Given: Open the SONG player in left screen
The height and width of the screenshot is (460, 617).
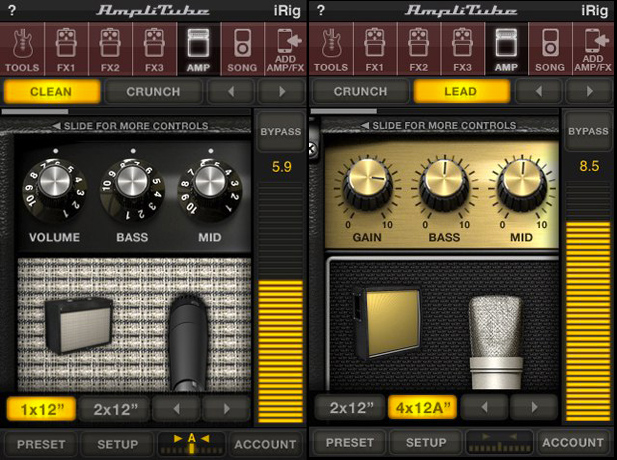Looking at the screenshot, I should [x=242, y=49].
